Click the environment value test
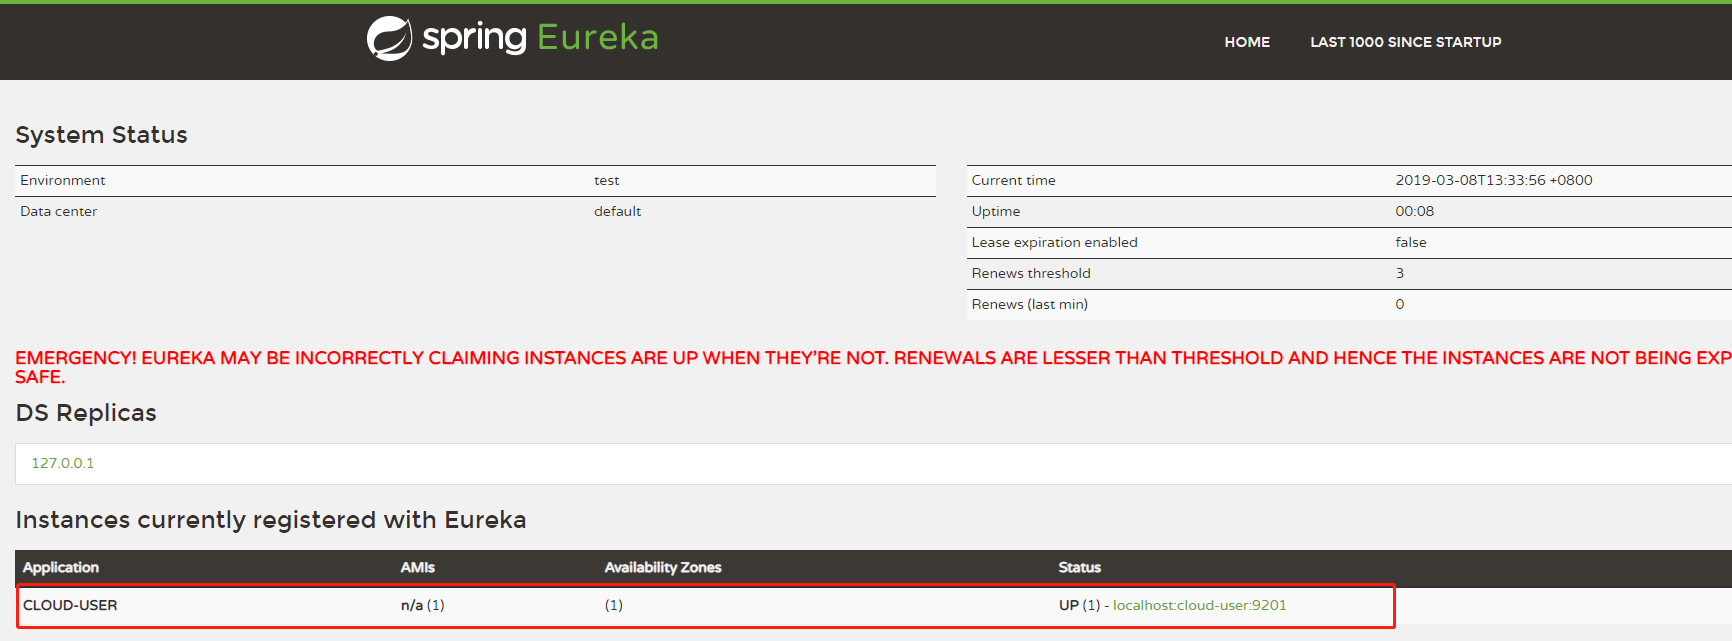The width and height of the screenshot is (1732, 641). coord(606,180)
